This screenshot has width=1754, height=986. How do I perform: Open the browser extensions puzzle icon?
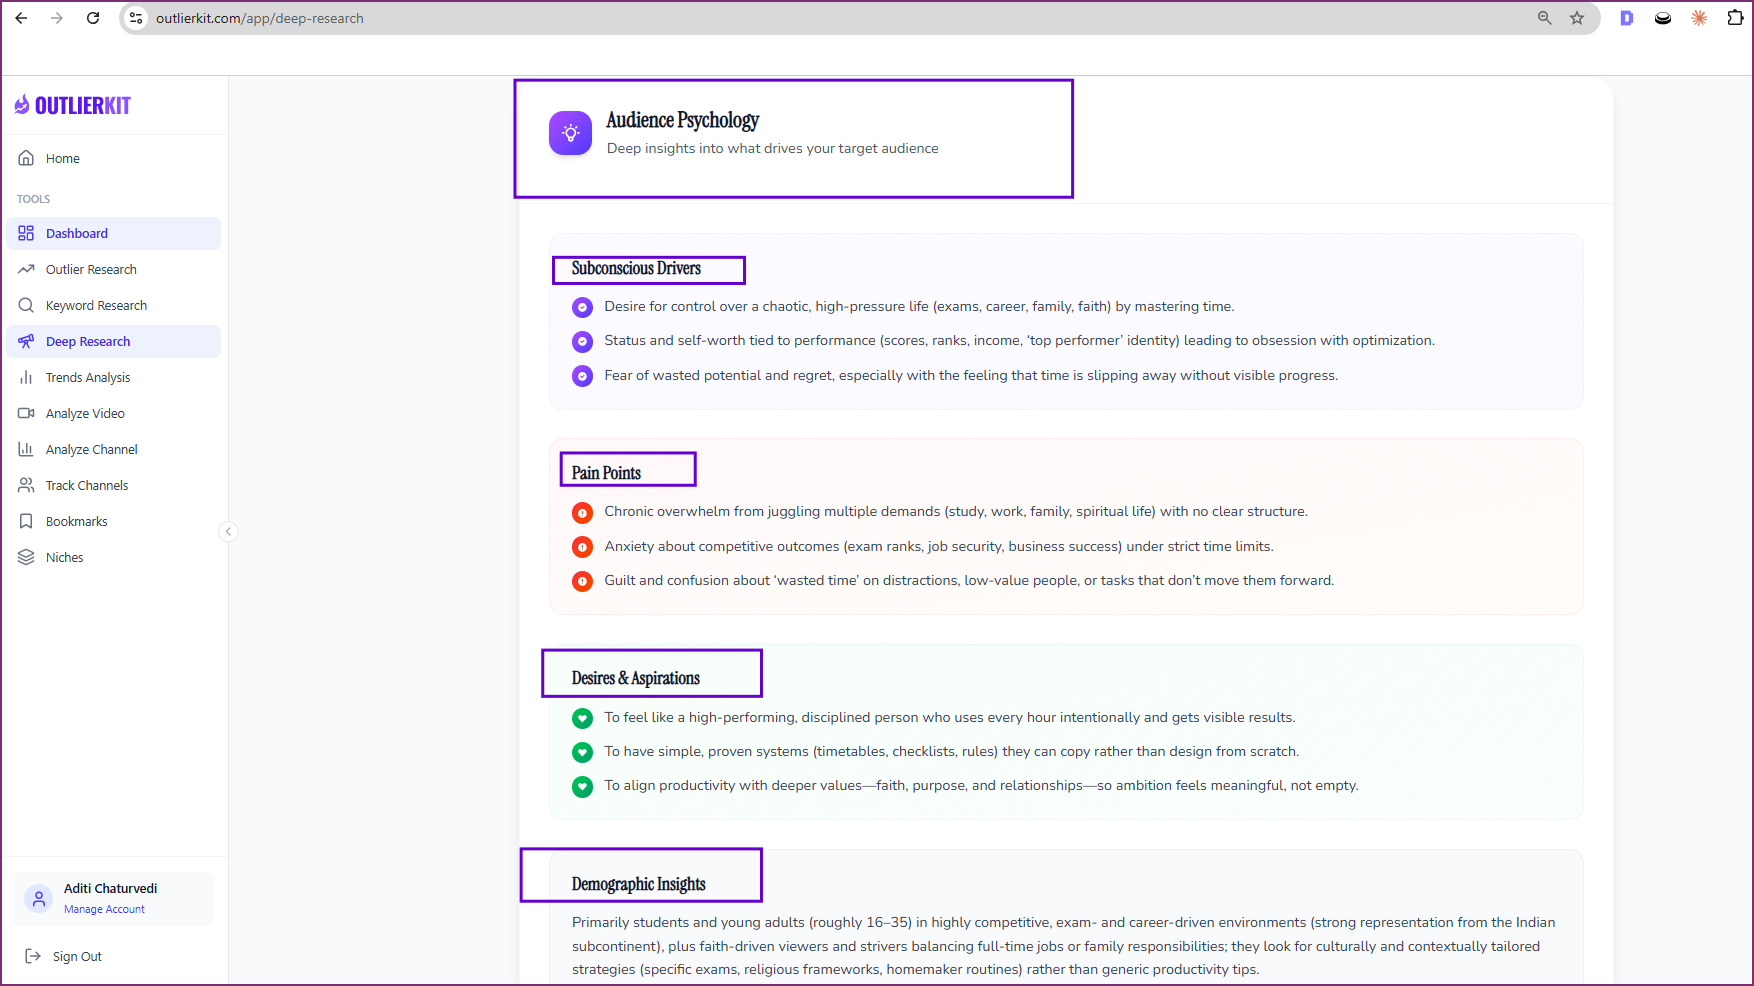pyautogui.click(x=1735, y=18)
